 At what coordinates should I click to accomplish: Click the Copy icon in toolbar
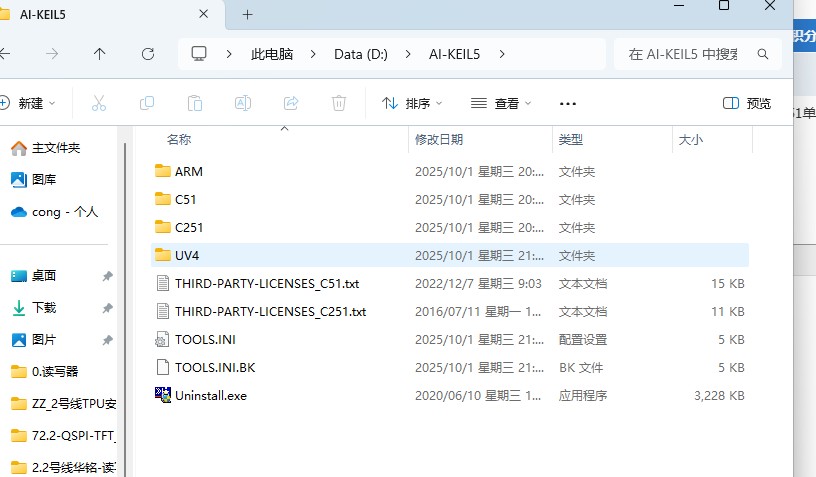point(147,103)
